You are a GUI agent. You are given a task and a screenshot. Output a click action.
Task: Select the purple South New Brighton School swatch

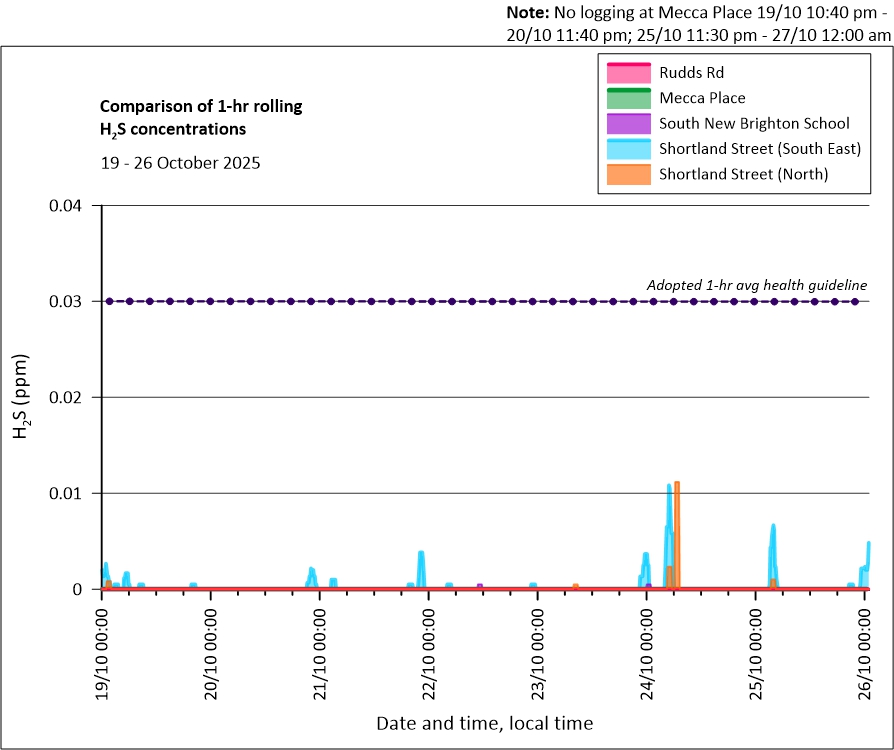[x=627, y=124]
